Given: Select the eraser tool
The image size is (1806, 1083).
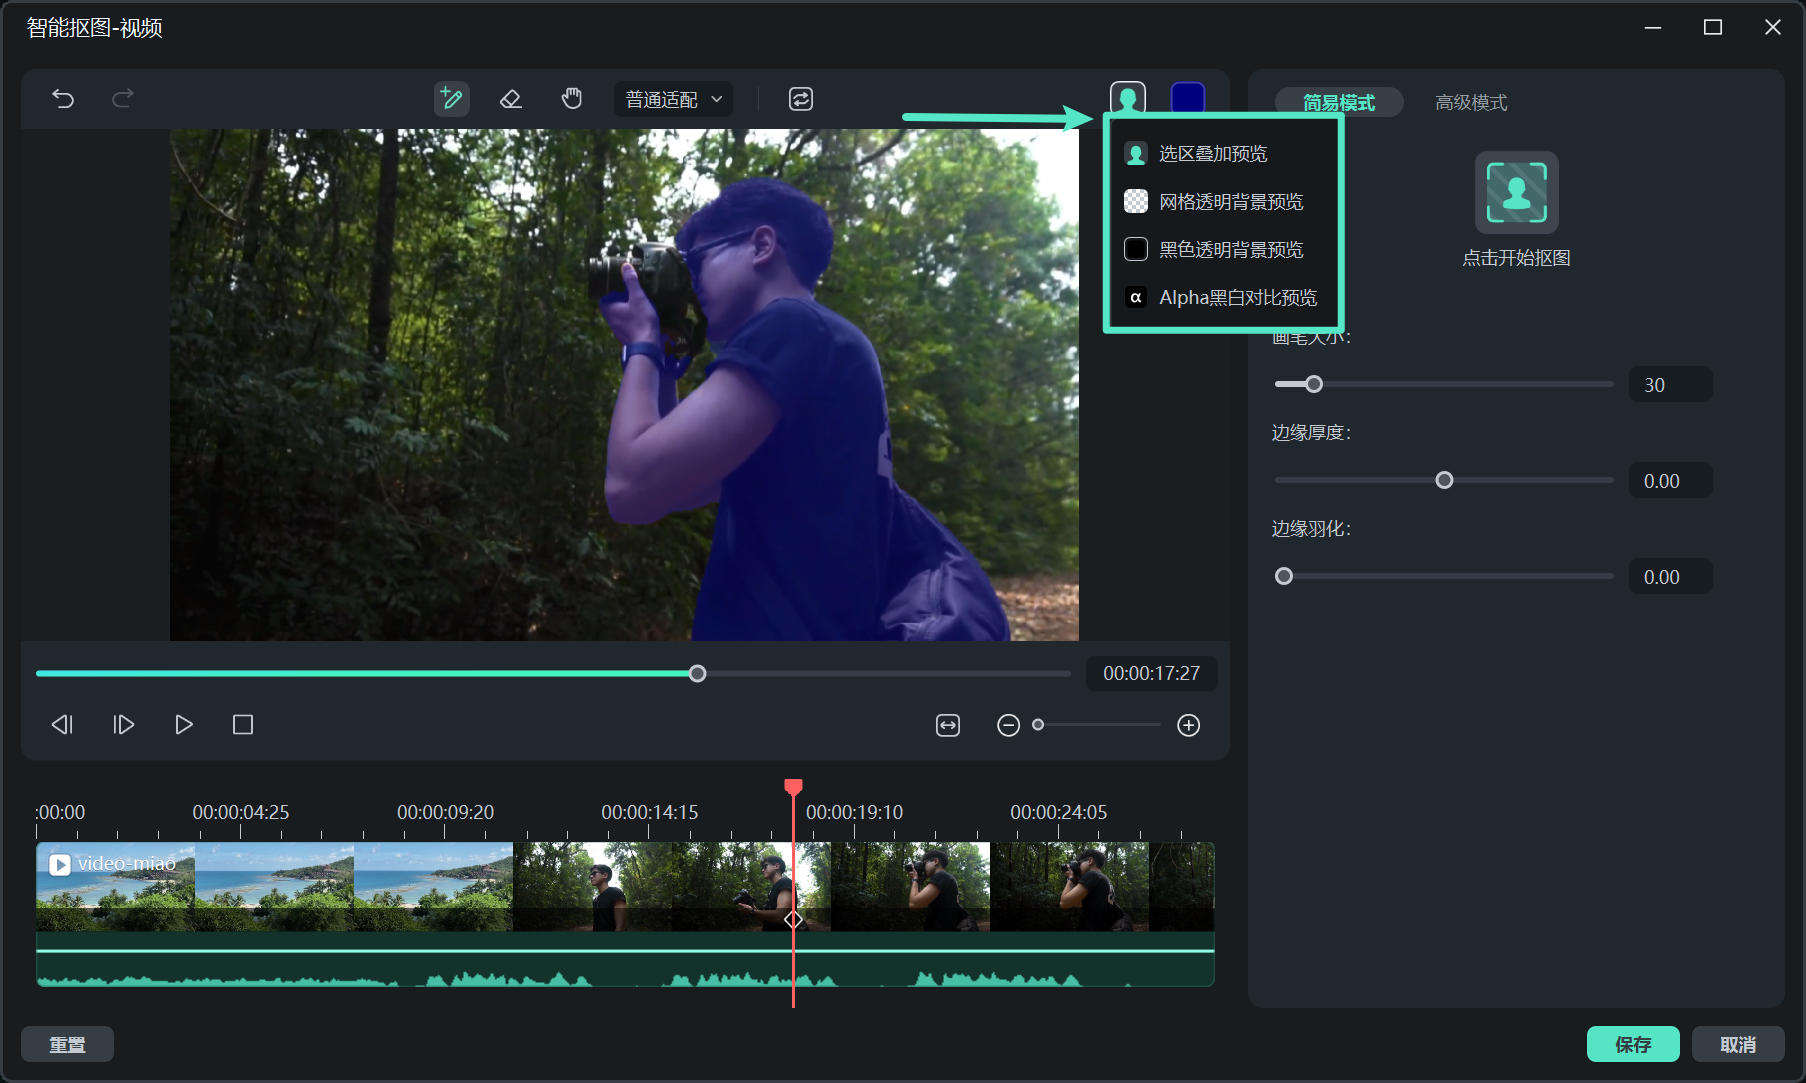Looking at the screenshot, I should 511,99.
